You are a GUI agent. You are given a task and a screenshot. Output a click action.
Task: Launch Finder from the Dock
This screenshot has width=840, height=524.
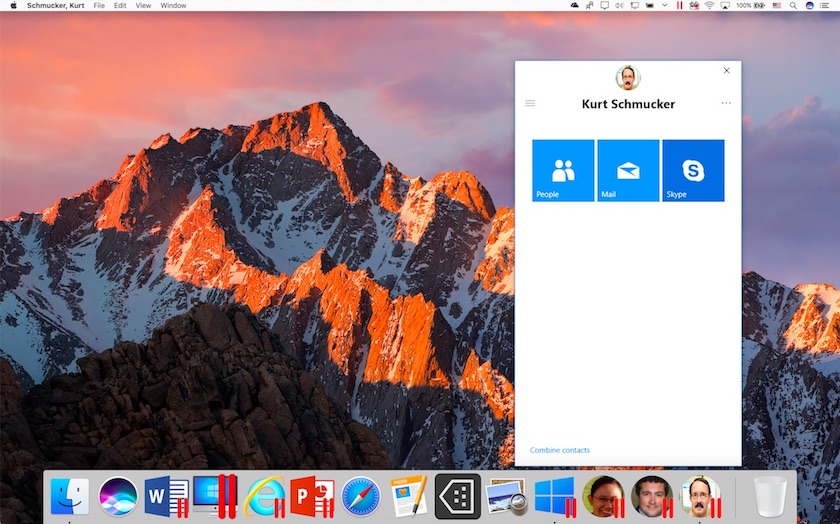70,497
